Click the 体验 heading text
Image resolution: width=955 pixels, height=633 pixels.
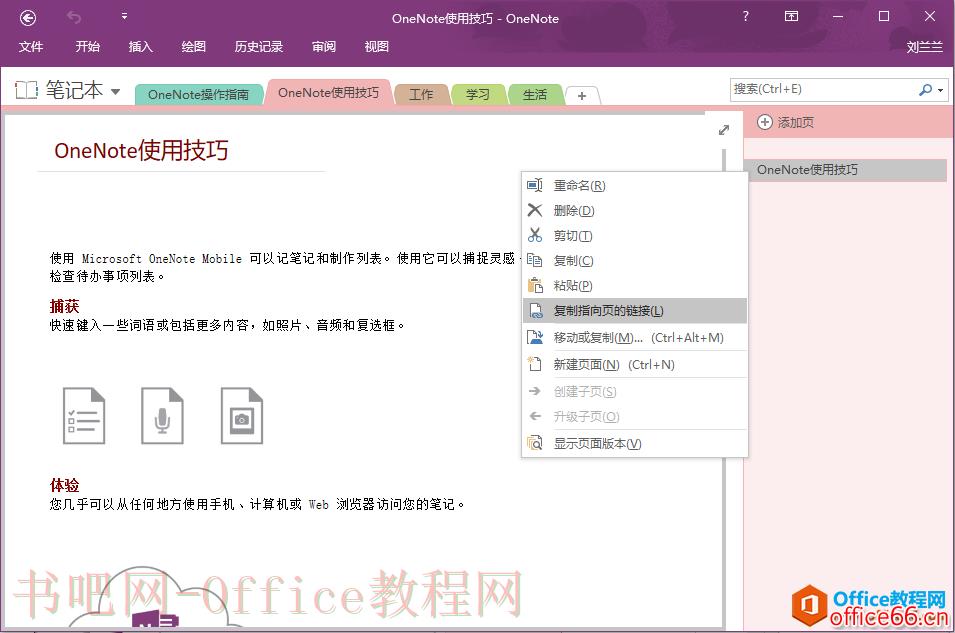[65, 485]
